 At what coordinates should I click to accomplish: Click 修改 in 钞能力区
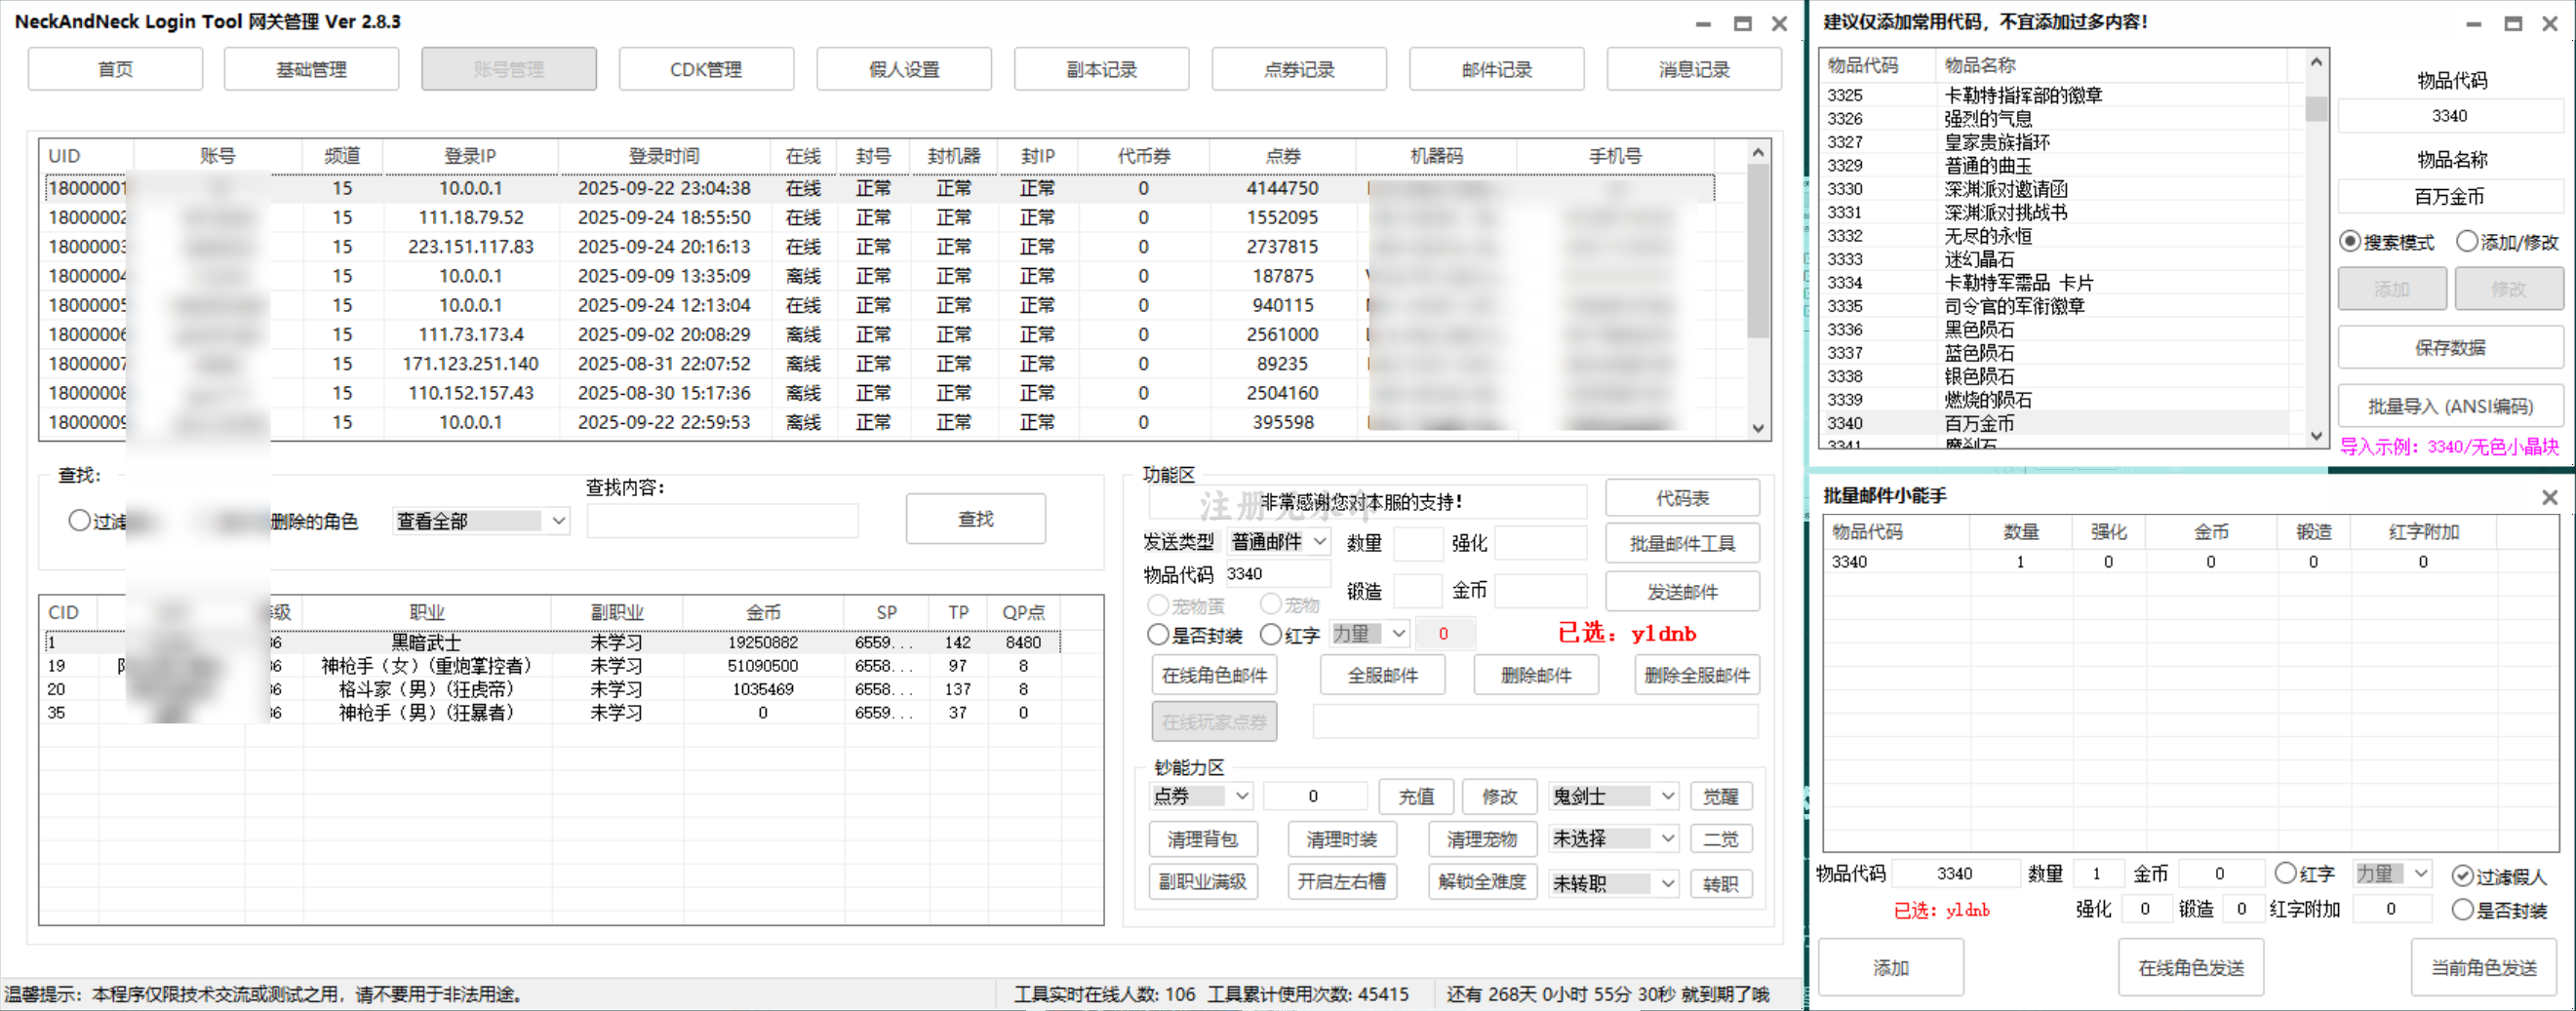(x=1498, y=797)
